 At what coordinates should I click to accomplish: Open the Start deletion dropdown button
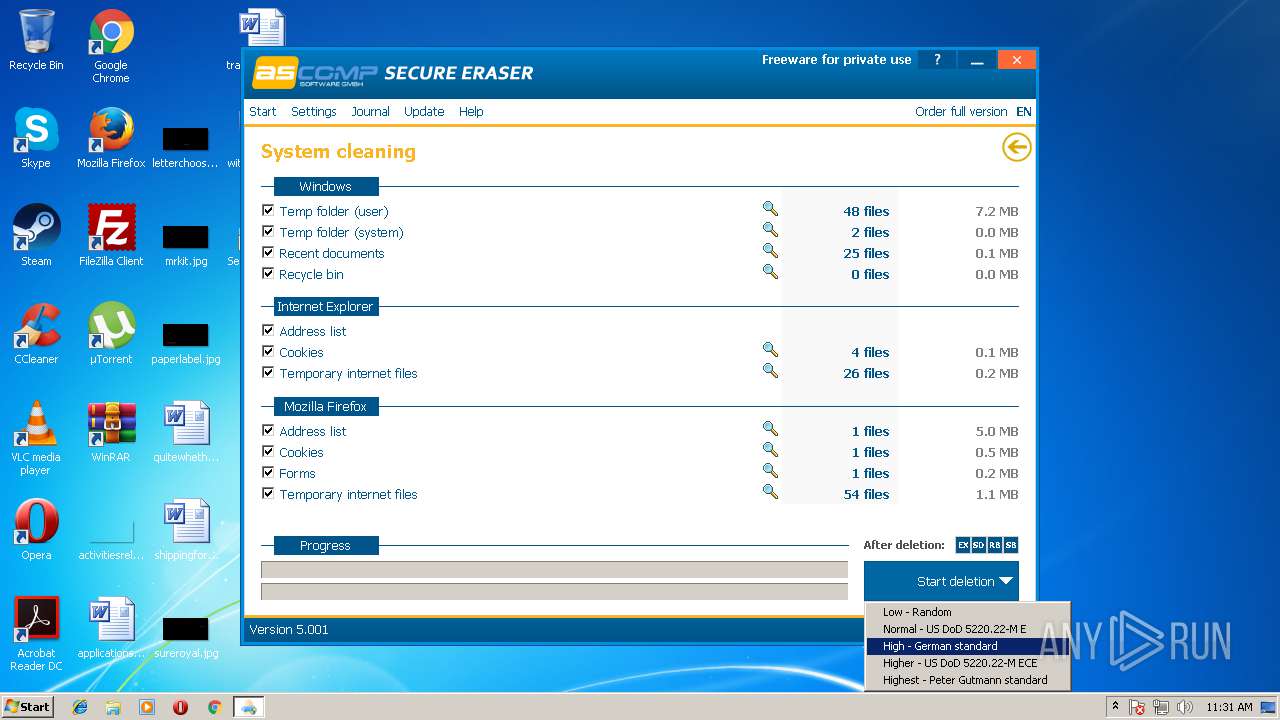coord(941,581)
